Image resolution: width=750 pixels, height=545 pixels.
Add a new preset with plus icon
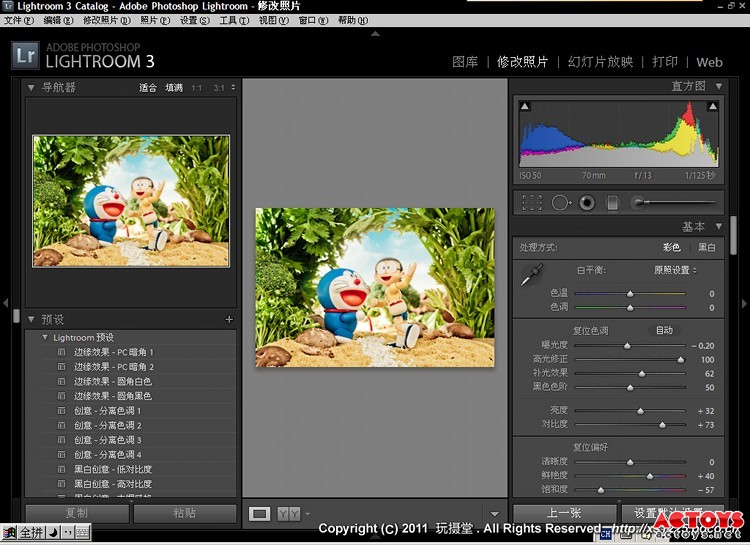click(x=229, y=319)
